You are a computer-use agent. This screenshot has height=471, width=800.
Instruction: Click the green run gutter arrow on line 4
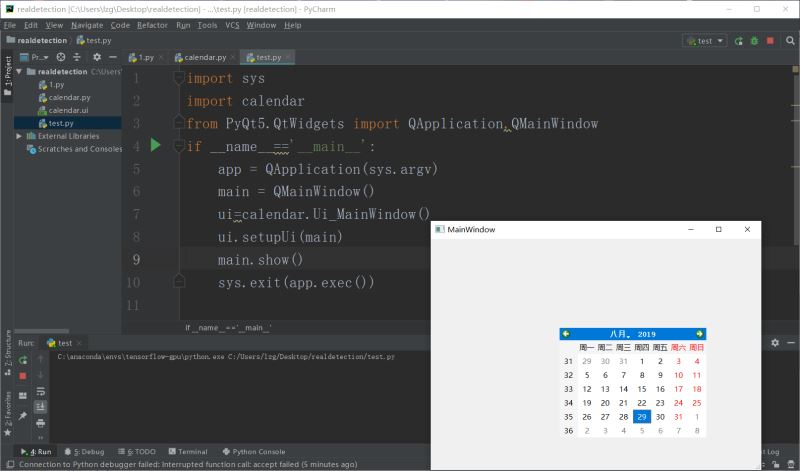pos(155,146)
